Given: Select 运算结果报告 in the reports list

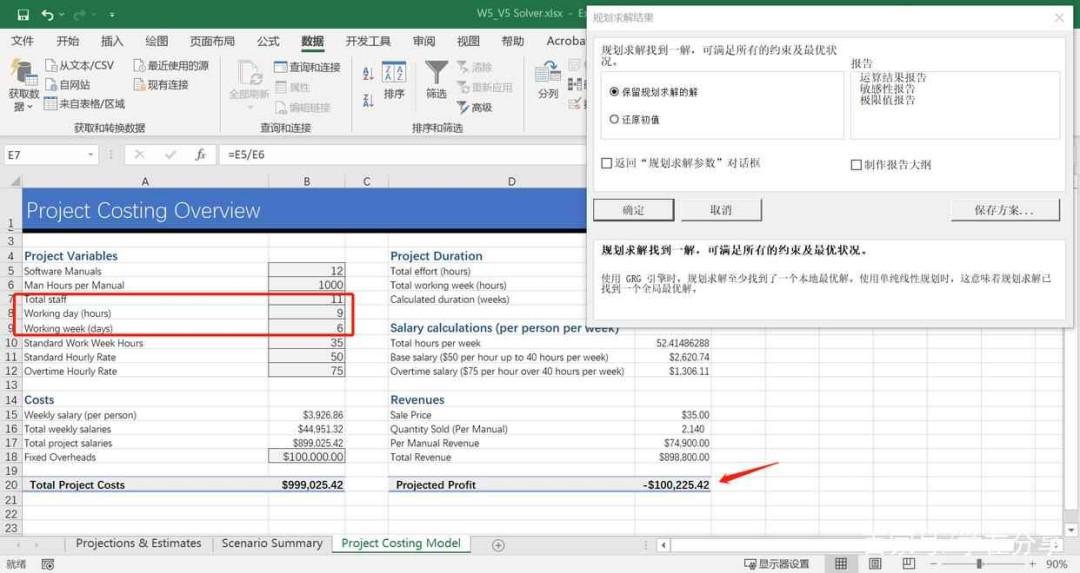Looking at the screenshot, I should click(893, 77).
